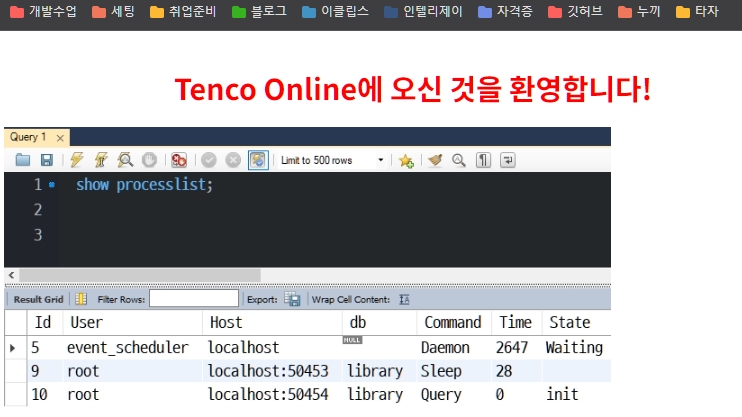Stop query execution hand icon

149,160
